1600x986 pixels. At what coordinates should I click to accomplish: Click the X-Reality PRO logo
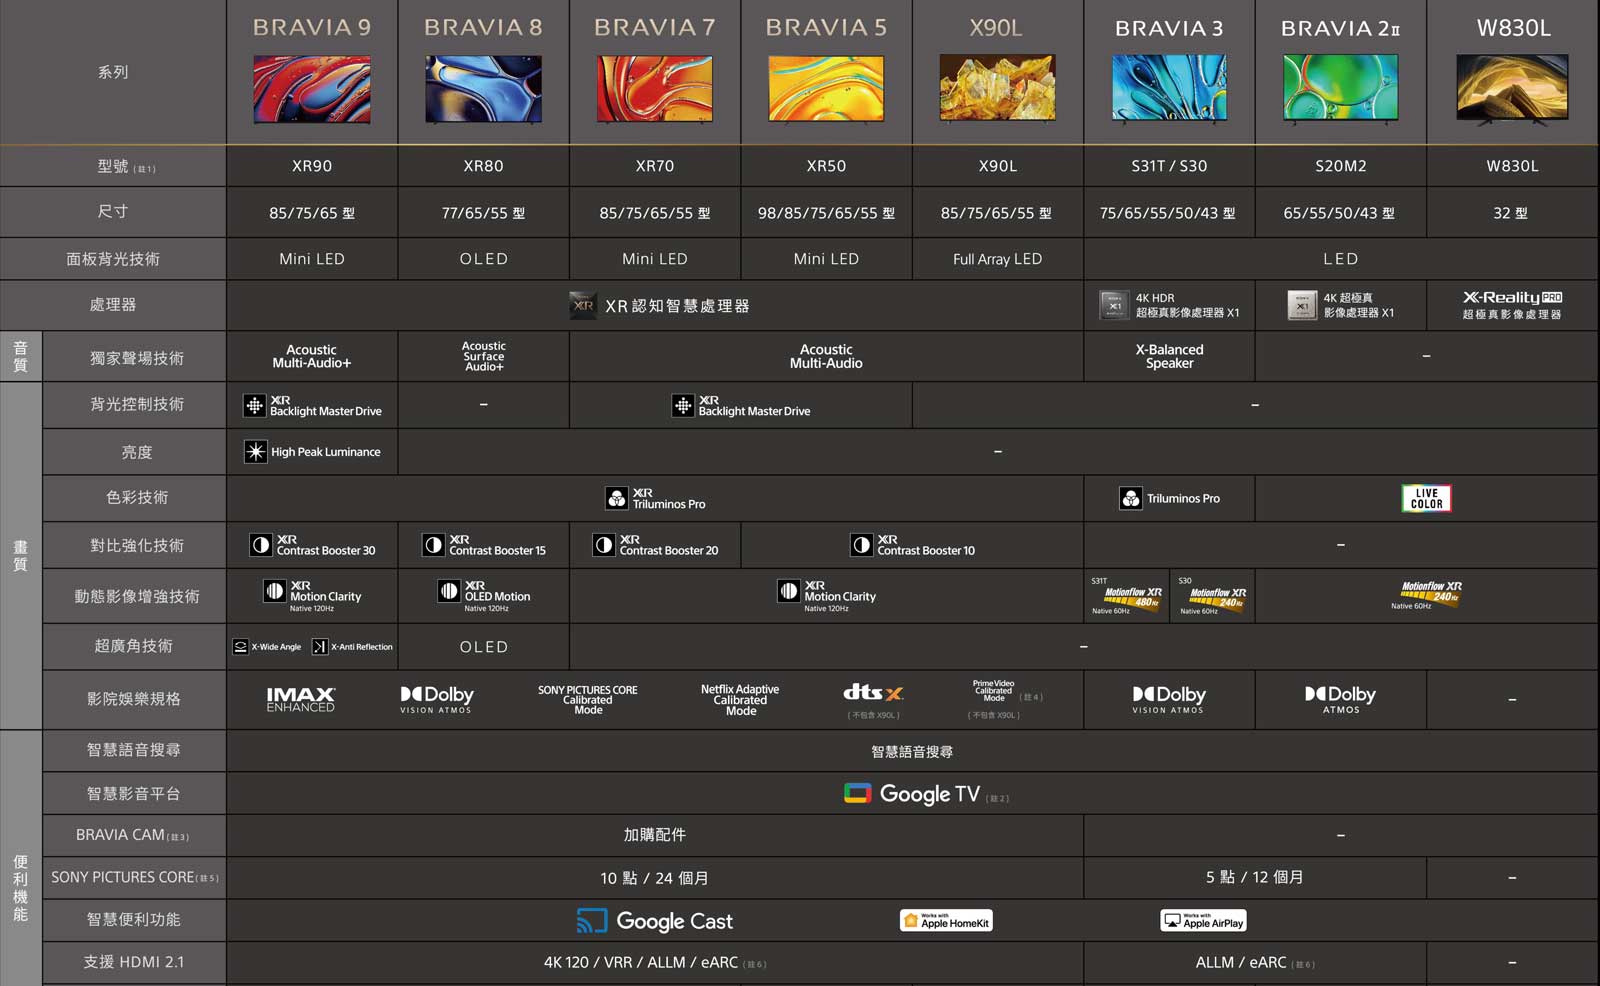click(x=1512, y=297)
